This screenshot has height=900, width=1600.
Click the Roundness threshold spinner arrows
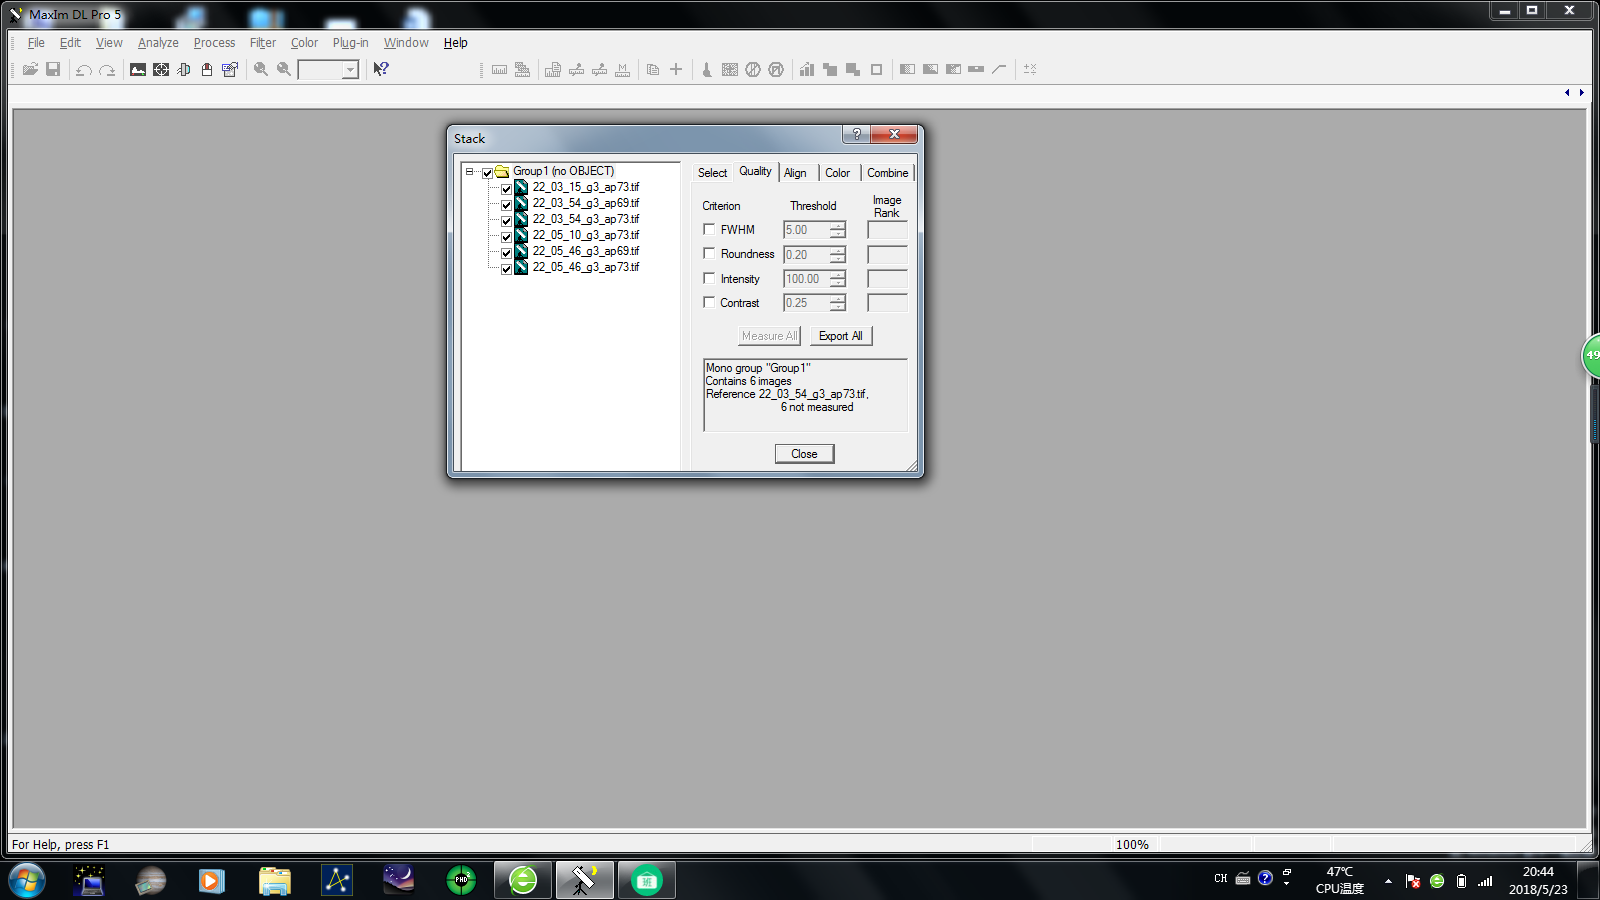[838, 254]
